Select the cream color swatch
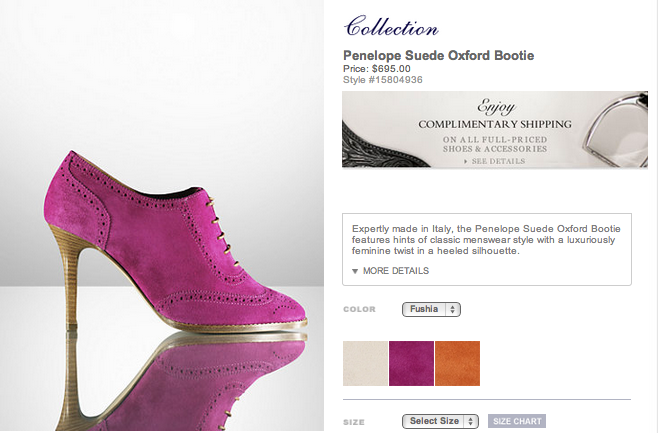 coord(365,363)
